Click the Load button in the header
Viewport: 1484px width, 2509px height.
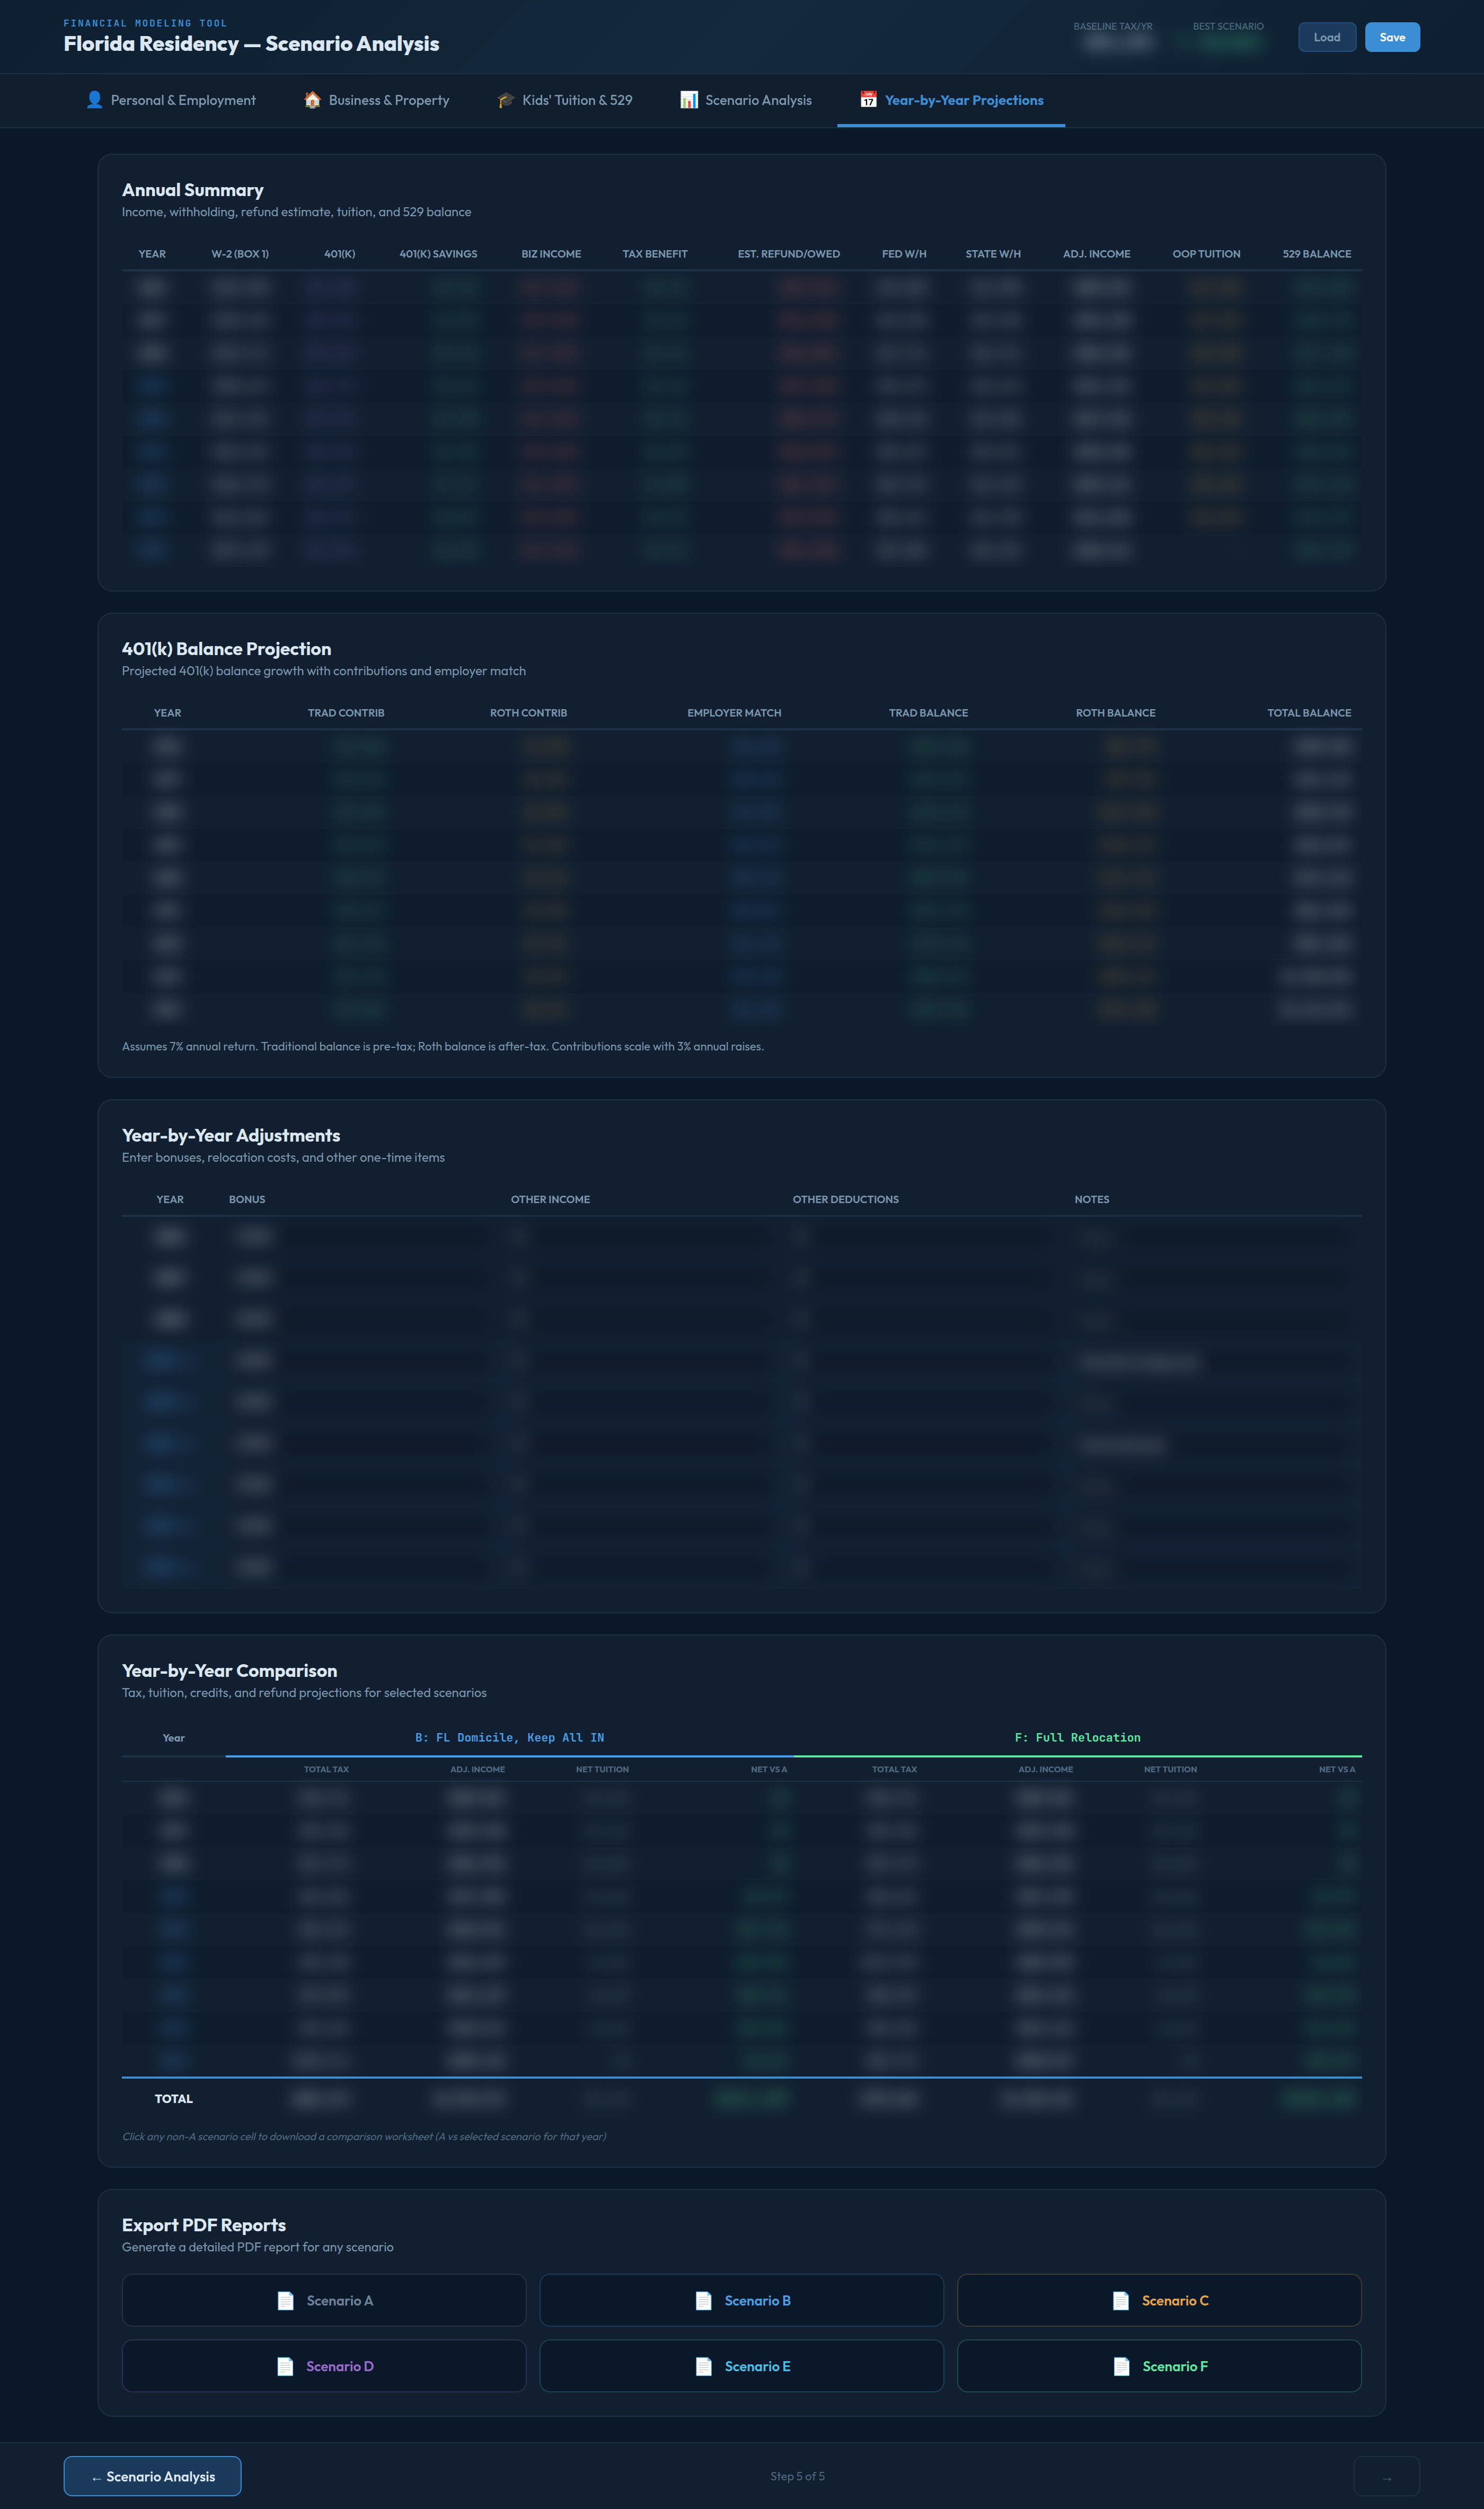(1327, 37)
